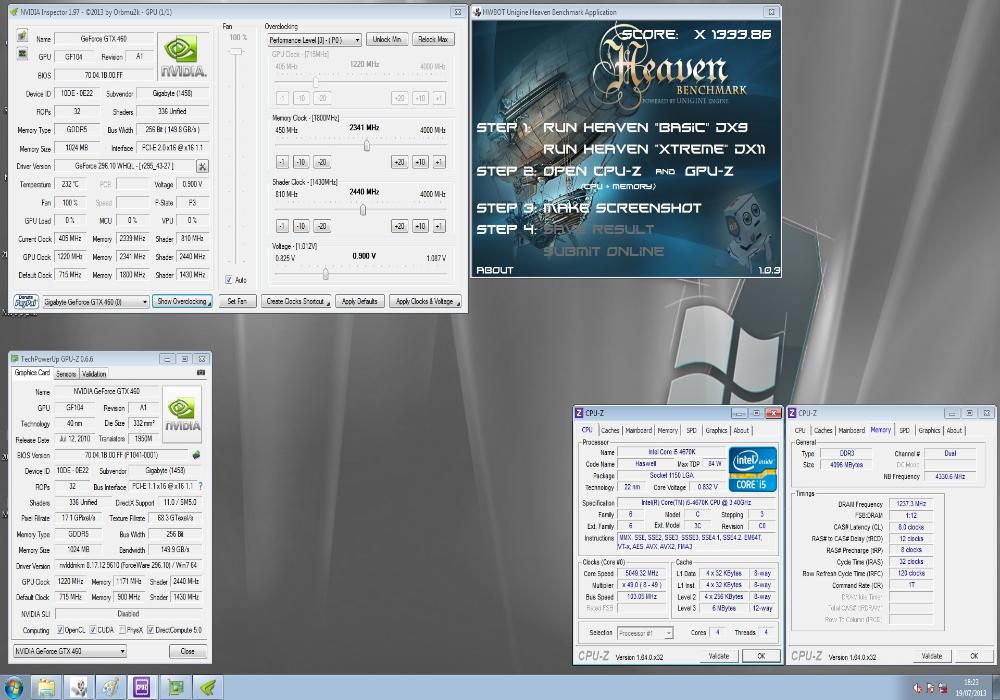
Task: Open Windows Explorer from the taskbar
Action: point(47,687)
